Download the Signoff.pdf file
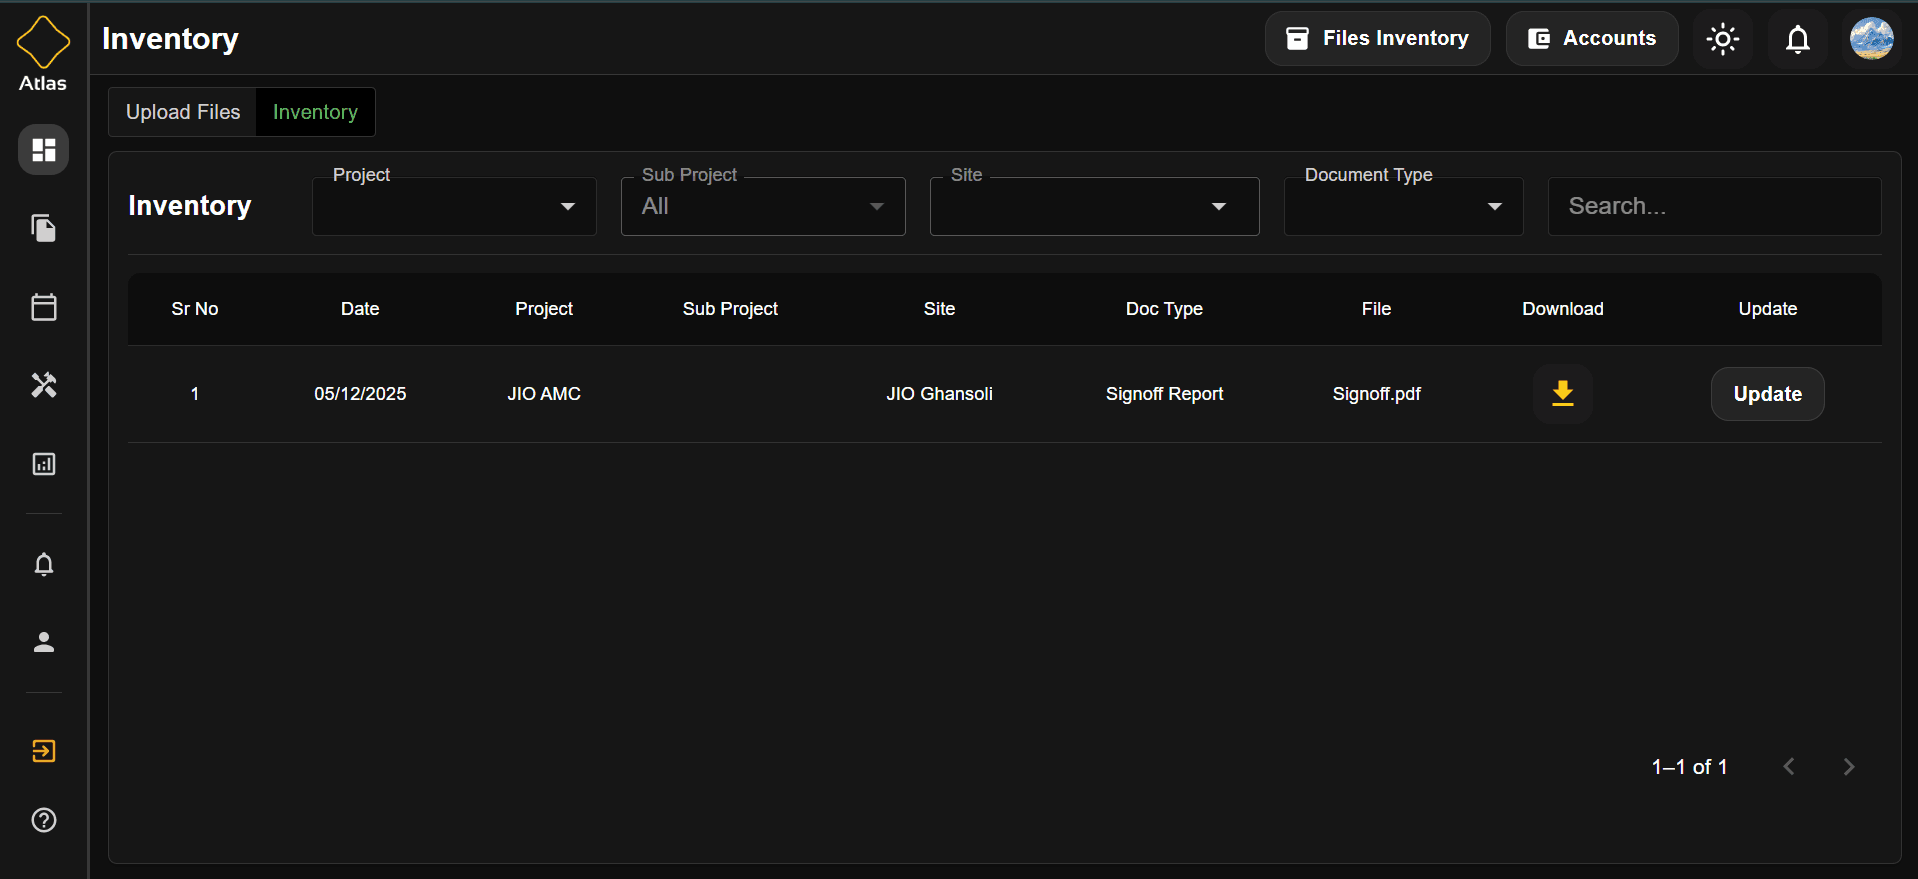Viewport: 1918px width, 879px height. pyautogui.click(x=1562, y=394)
